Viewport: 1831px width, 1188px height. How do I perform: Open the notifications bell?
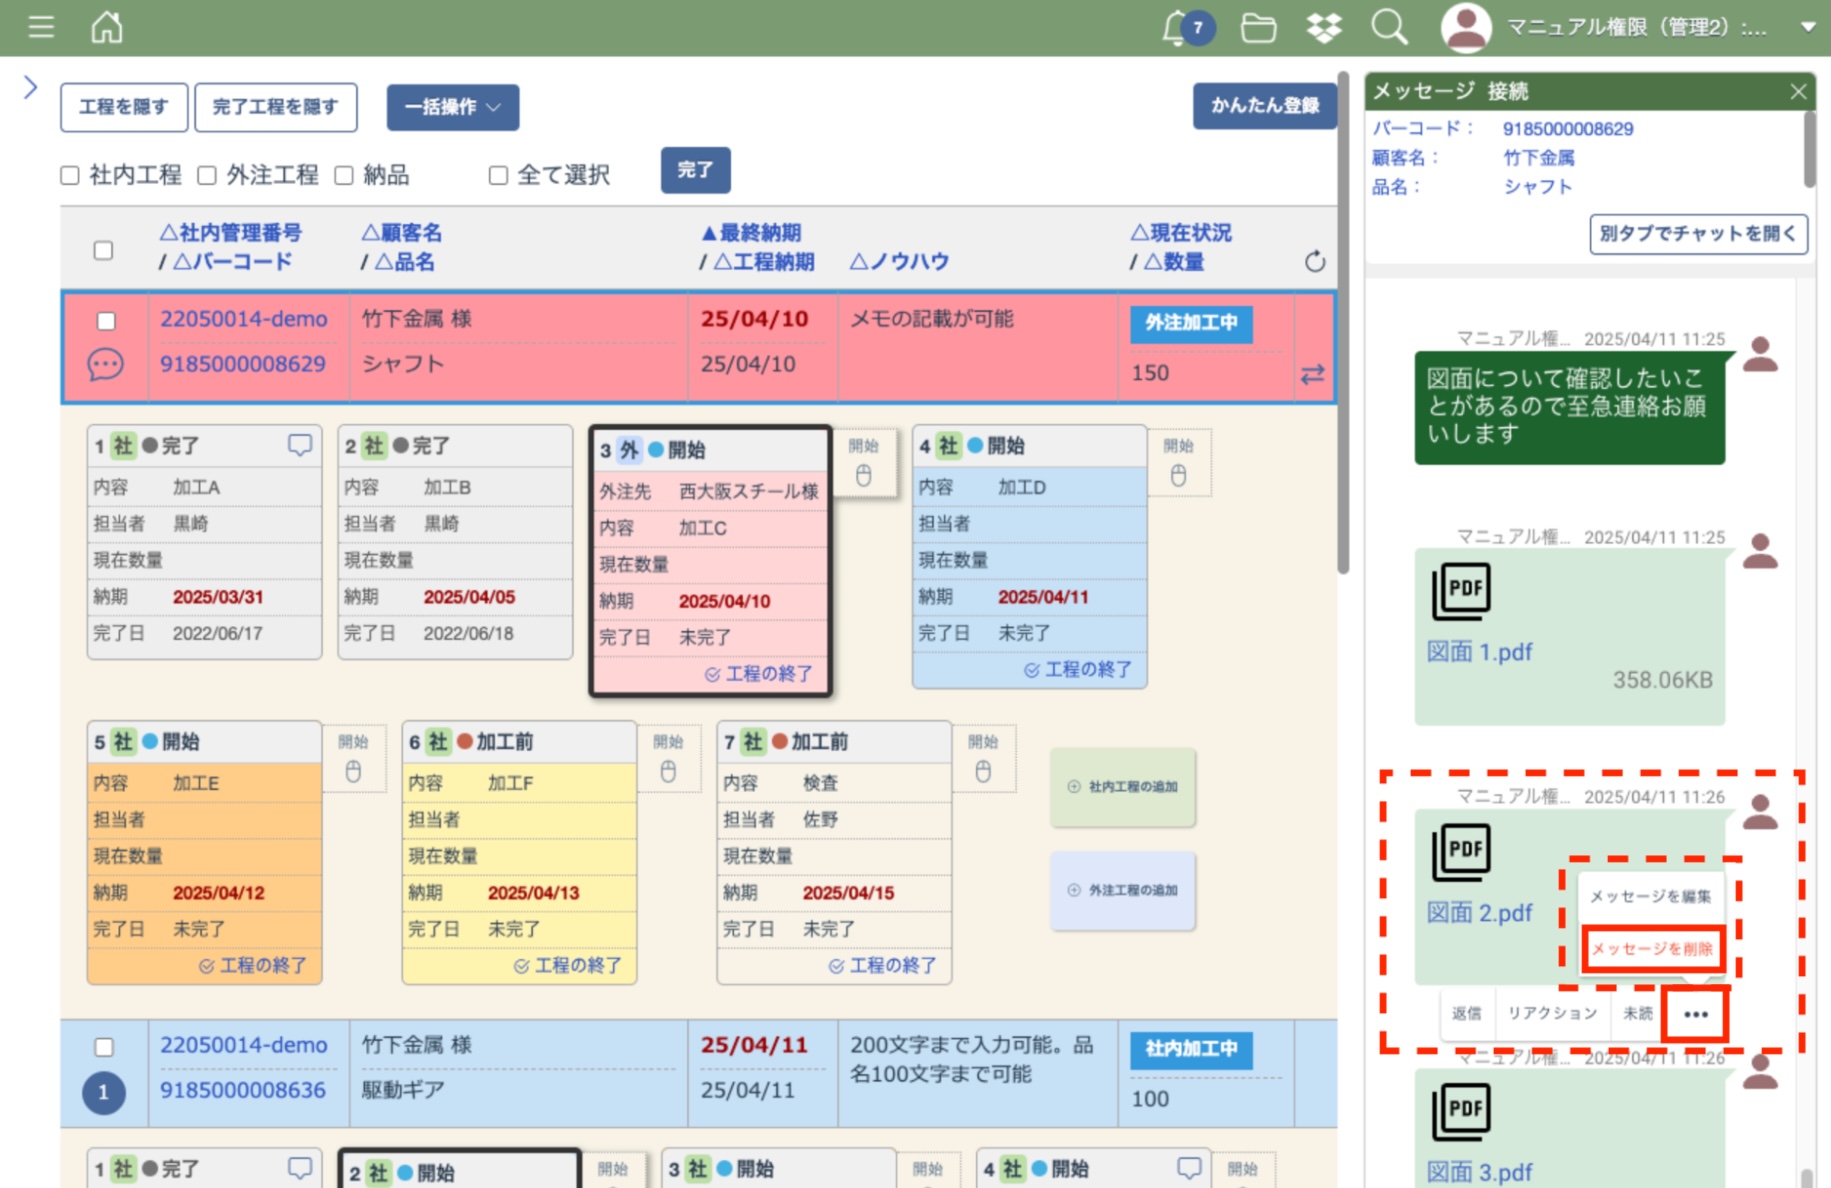click(x=1177, y=28)
